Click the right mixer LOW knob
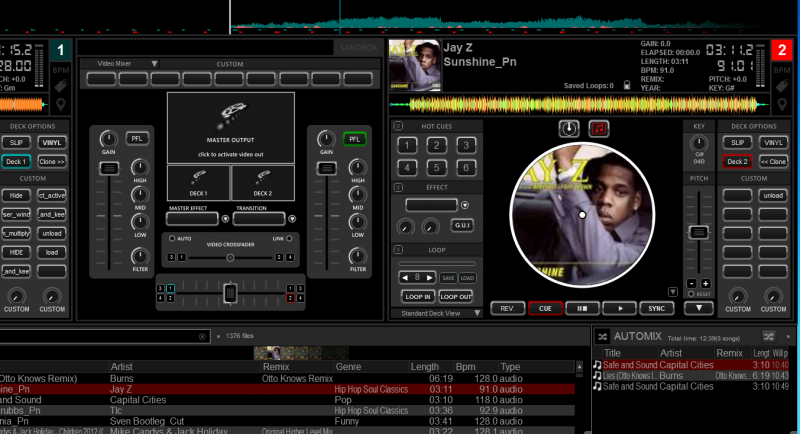 [x=357, y=222]
